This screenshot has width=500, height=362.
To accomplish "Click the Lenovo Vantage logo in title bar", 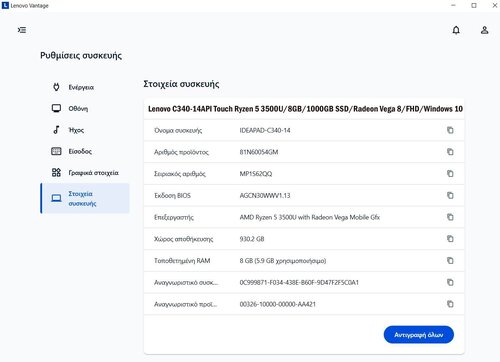I will [x=5, y=5].
